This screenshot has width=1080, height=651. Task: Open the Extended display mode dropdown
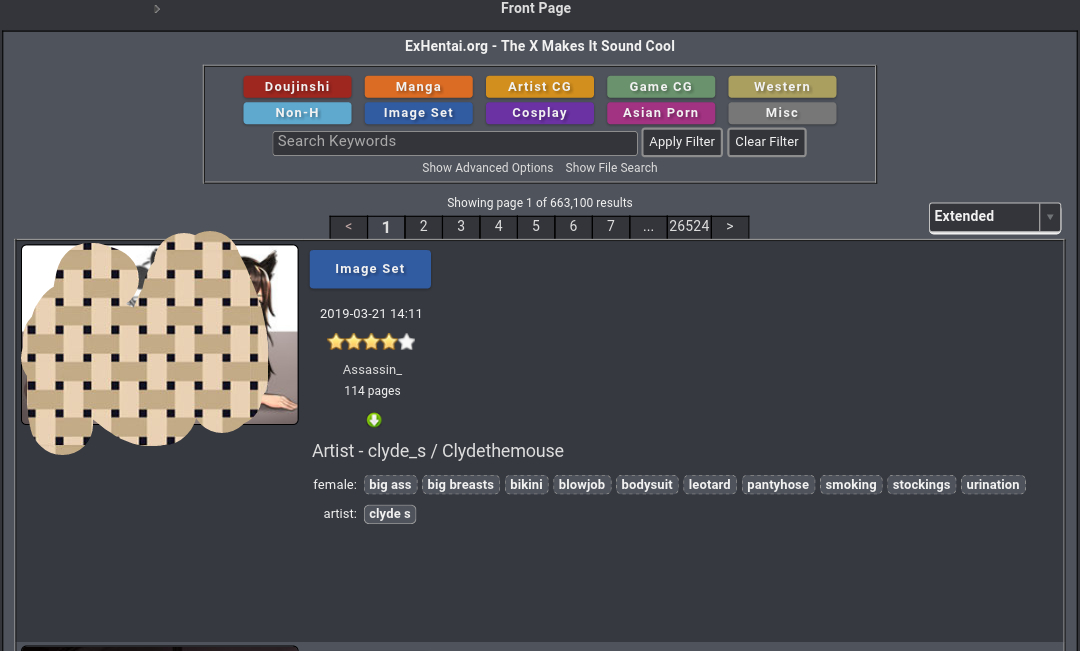pos(995,217)
